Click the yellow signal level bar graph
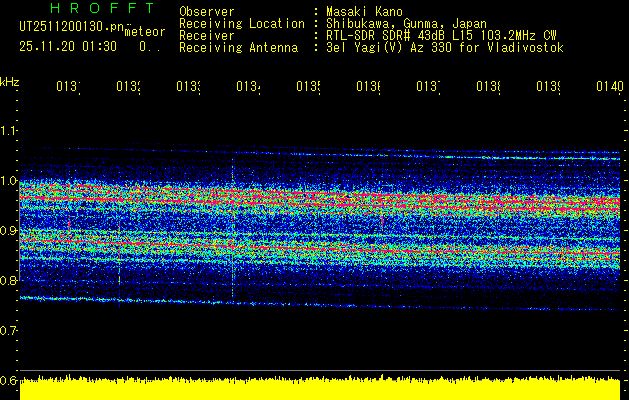This screenshot has width=629, height=400. (x=320, y=388)
